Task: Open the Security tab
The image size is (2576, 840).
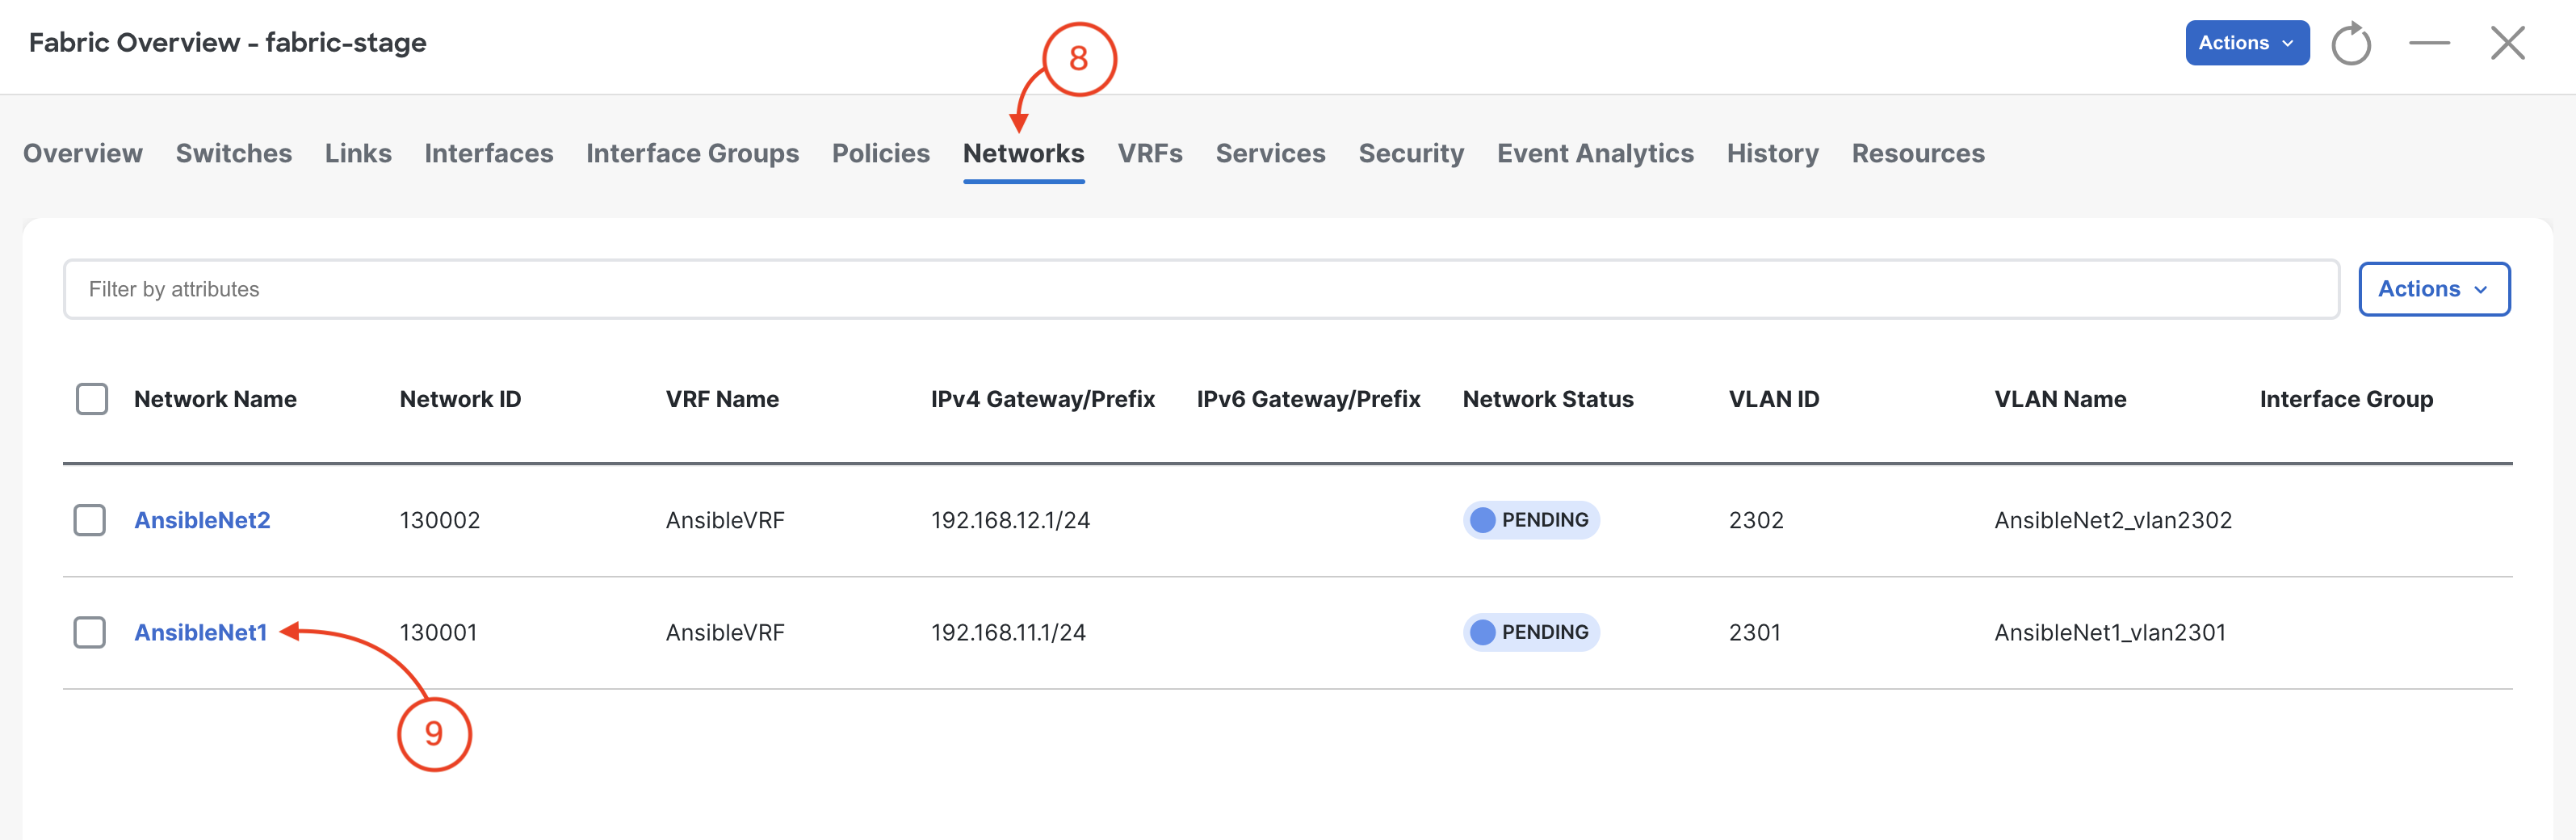Action: (1411, 153)
